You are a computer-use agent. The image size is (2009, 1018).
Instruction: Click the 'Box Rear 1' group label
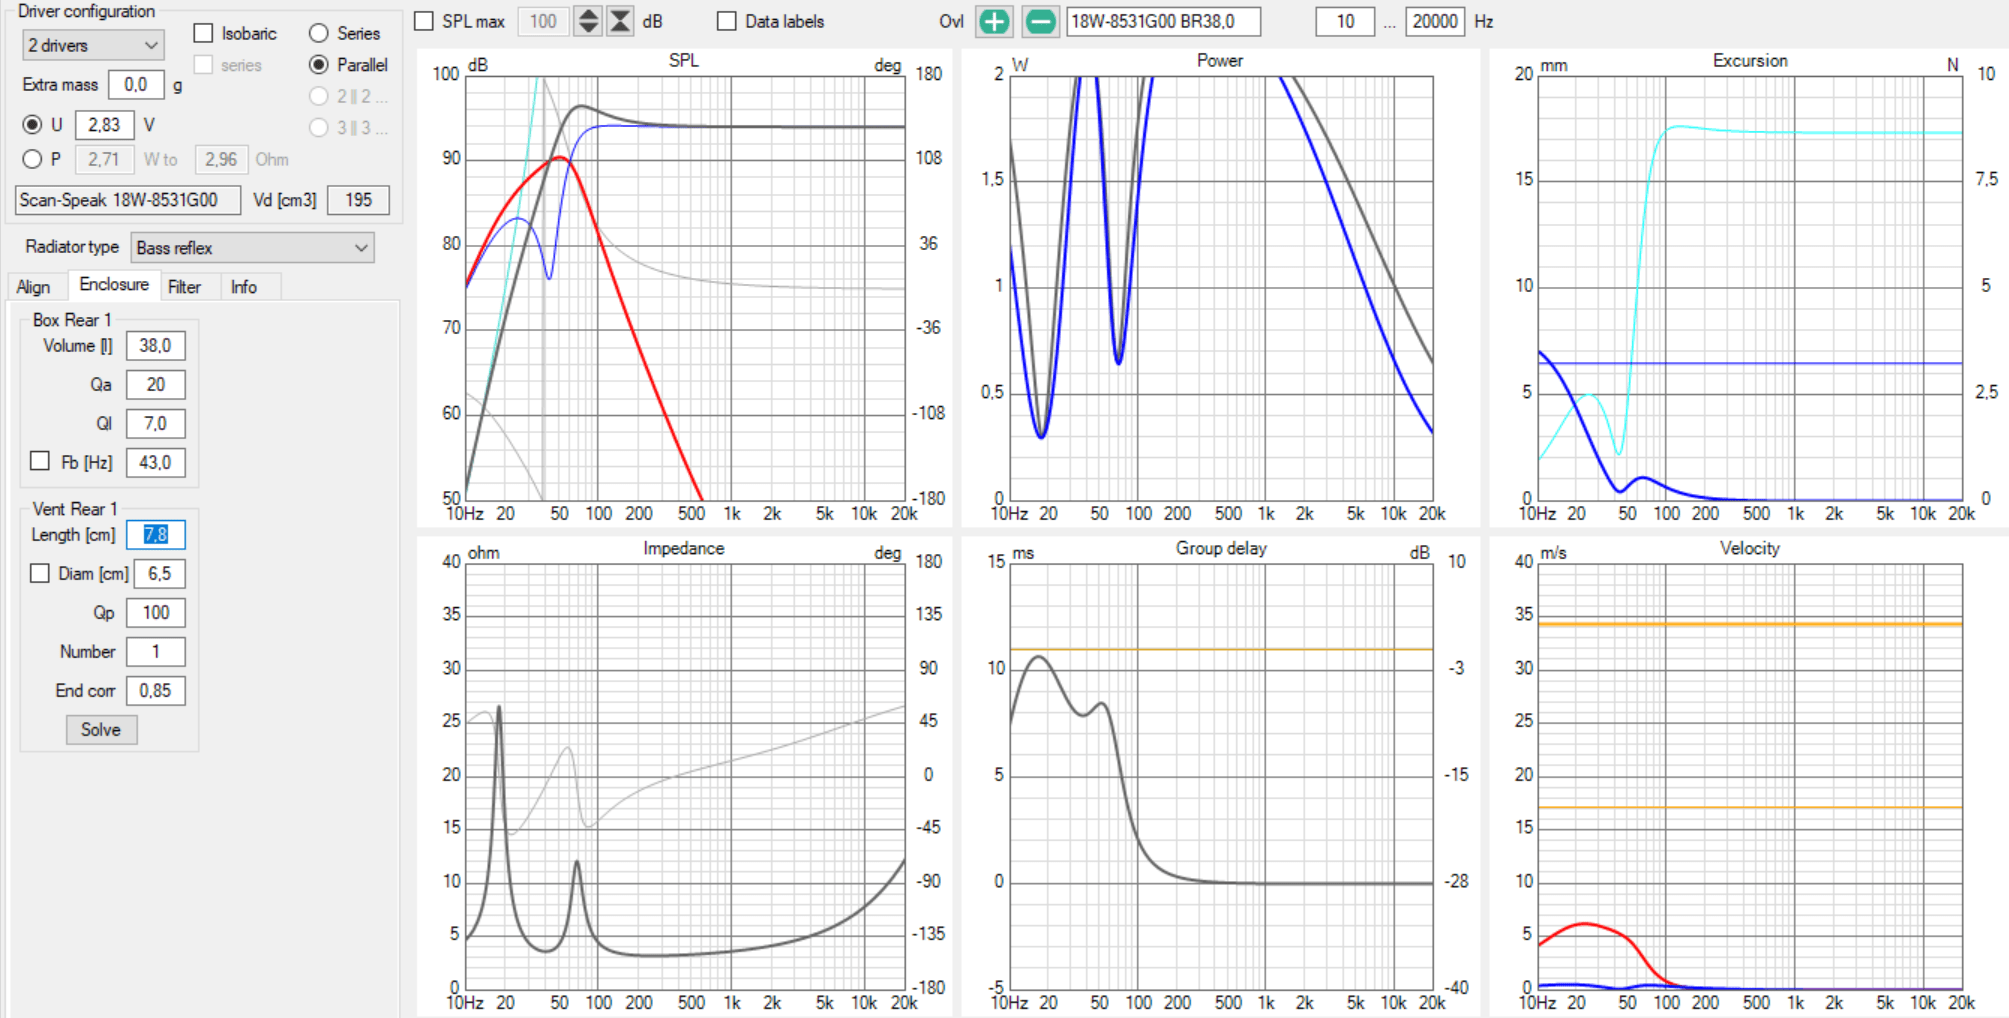point(72,320)
